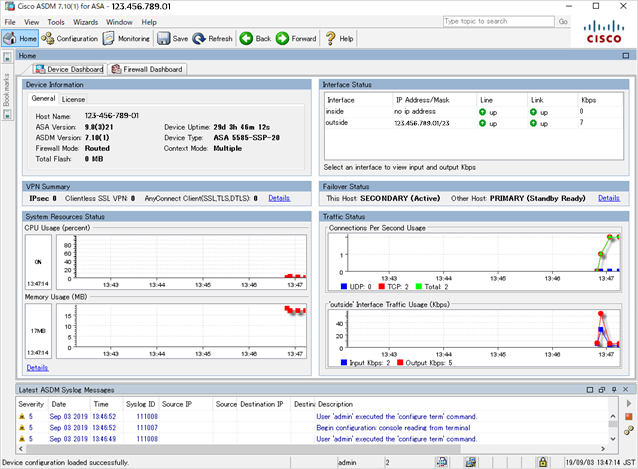638x469 pixels.
Task: Click the lock icon in status bar
Action: (543, 463)
